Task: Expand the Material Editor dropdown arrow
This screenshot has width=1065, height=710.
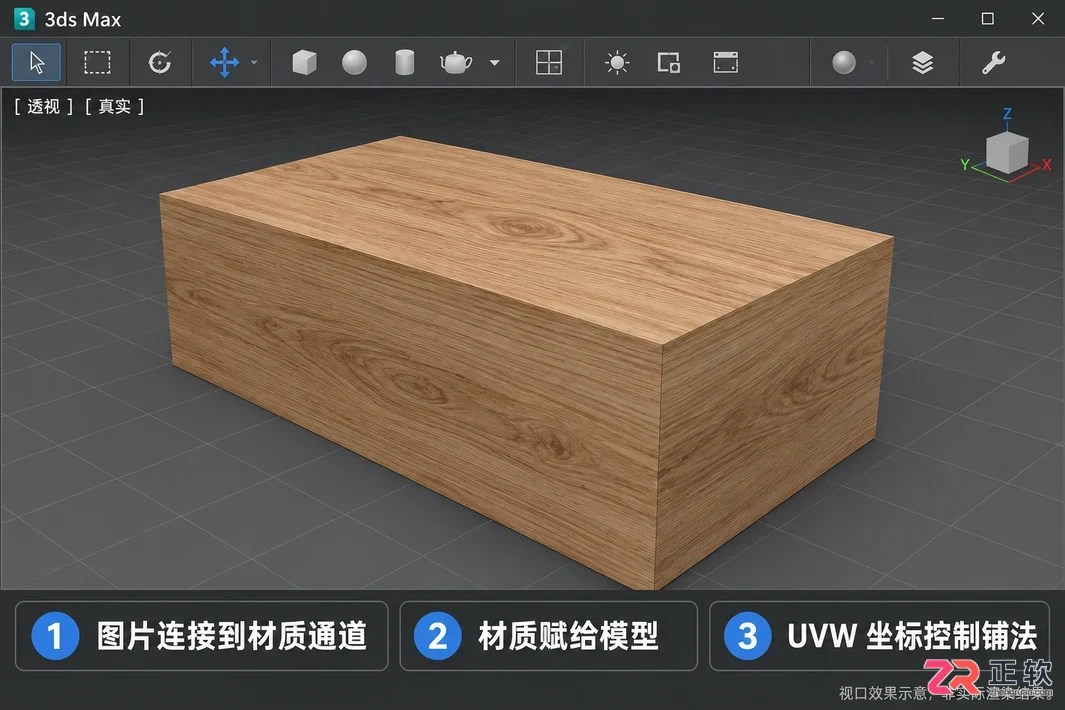Action: [871, 63]
